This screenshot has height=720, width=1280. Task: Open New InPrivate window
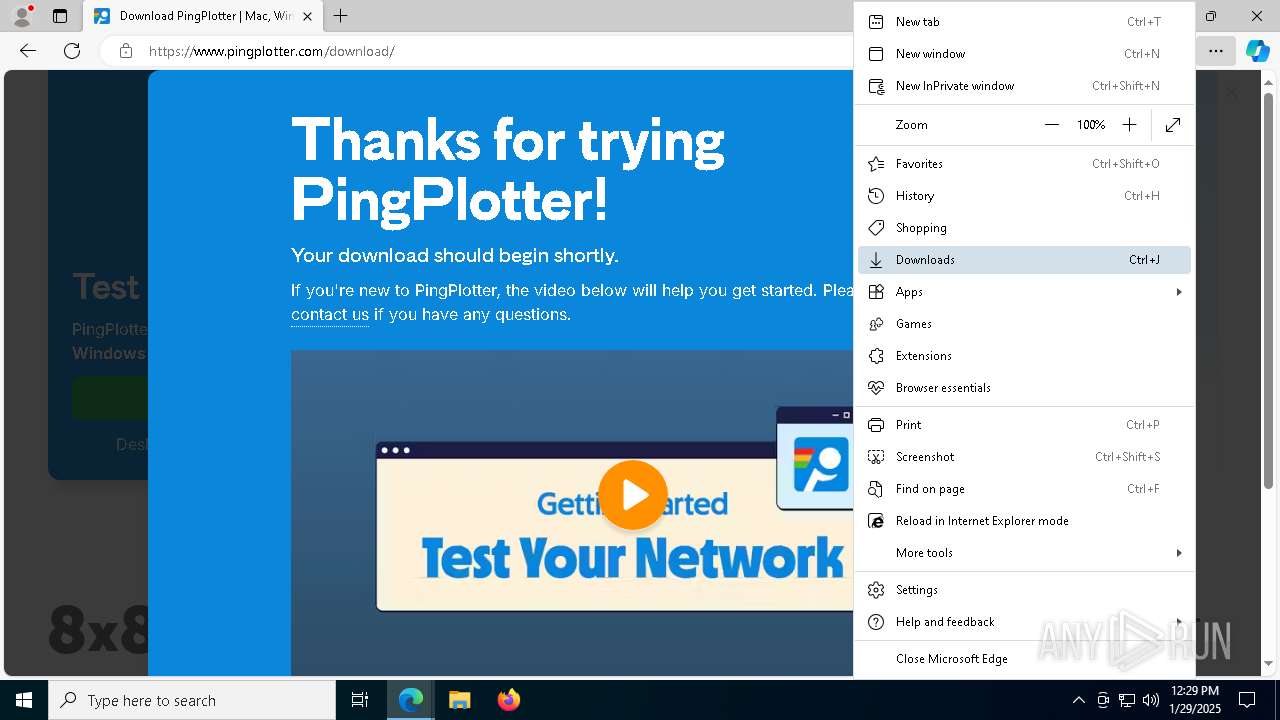tap(1024, 86)
